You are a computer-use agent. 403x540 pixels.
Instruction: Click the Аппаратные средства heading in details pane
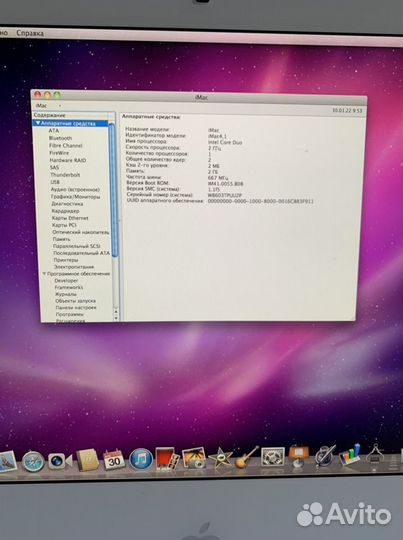click(151, 117)
